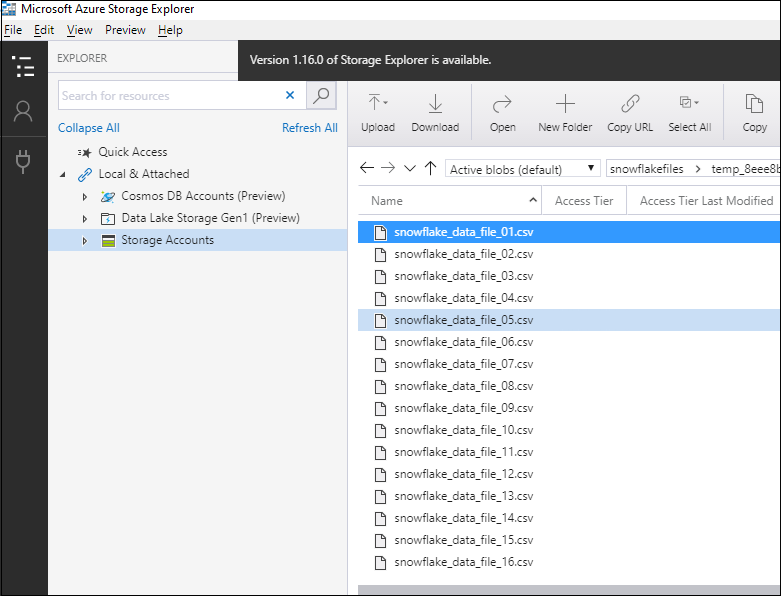
Task: Select snowflake_data_file_06.csv
Action: [569, 342]
